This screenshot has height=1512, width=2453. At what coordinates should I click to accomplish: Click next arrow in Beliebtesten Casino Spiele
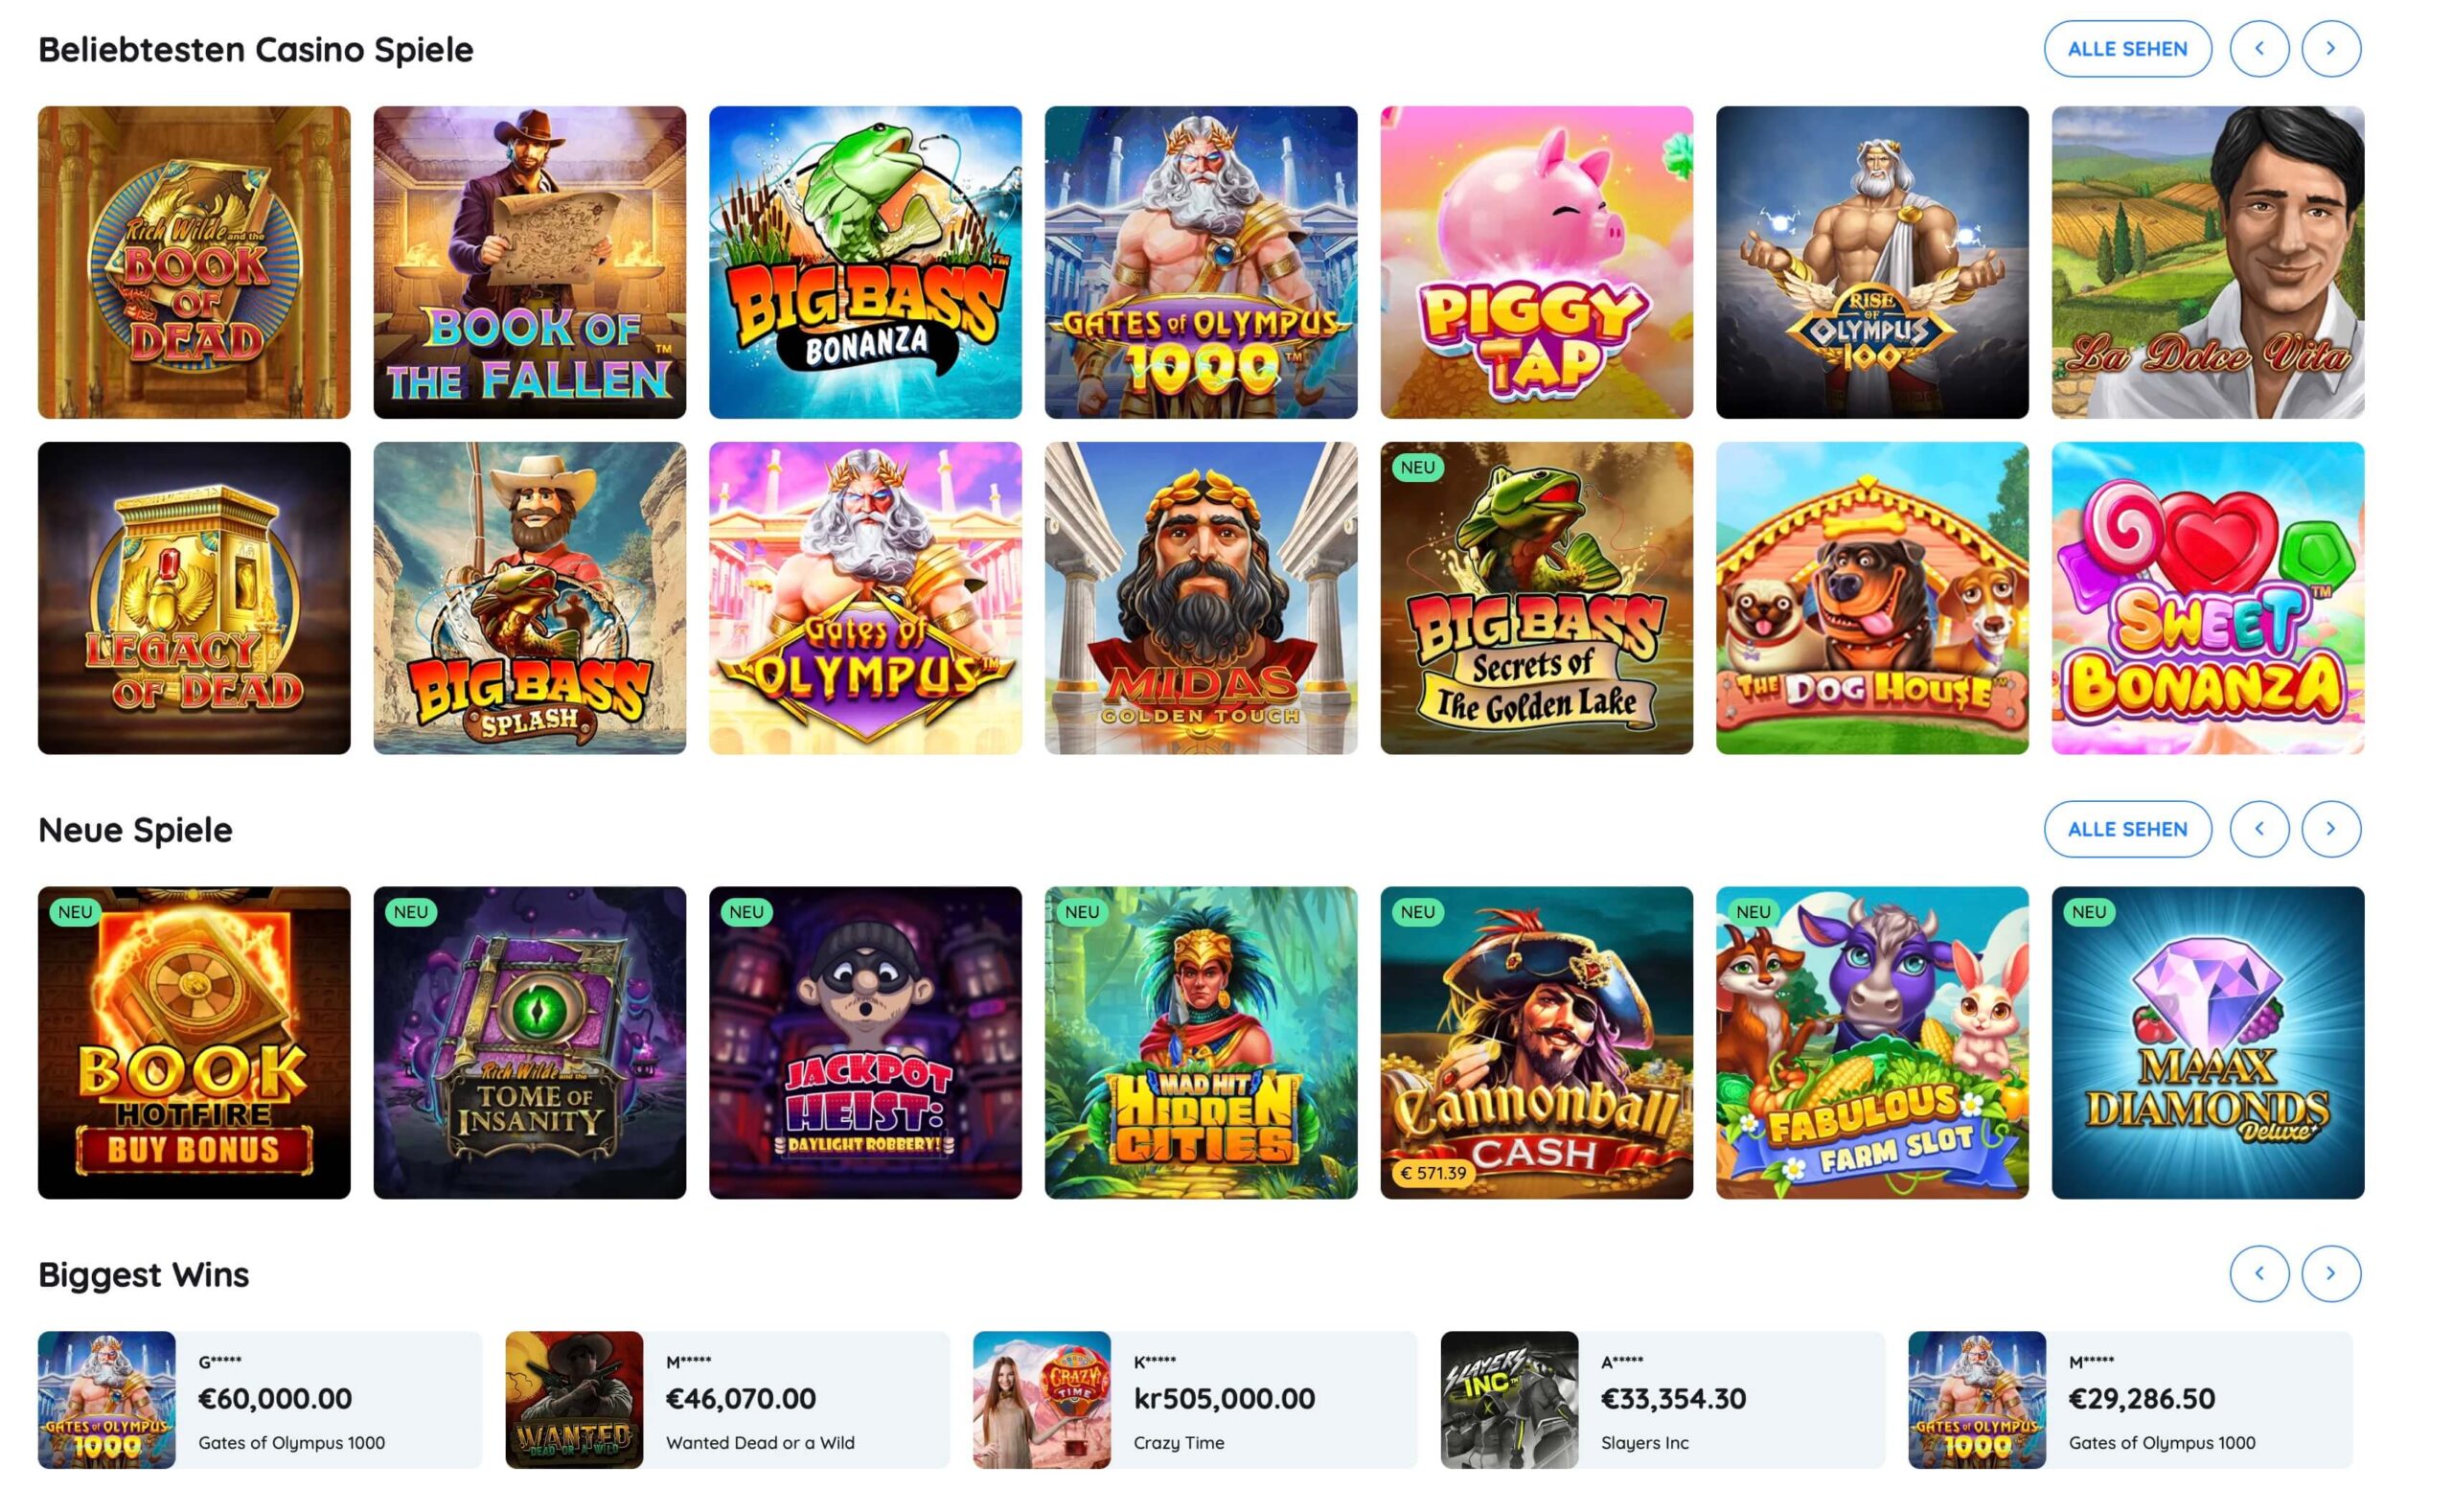[x=2330, y=48]
